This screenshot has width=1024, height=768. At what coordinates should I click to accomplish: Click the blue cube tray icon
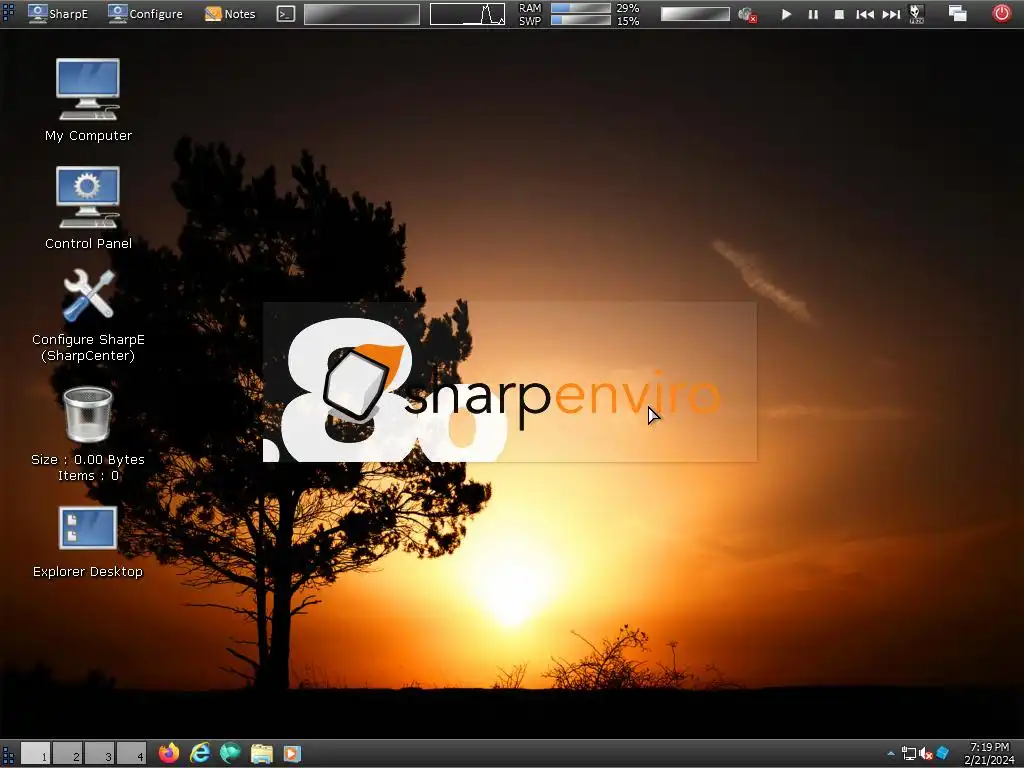(x=942, y=754)
